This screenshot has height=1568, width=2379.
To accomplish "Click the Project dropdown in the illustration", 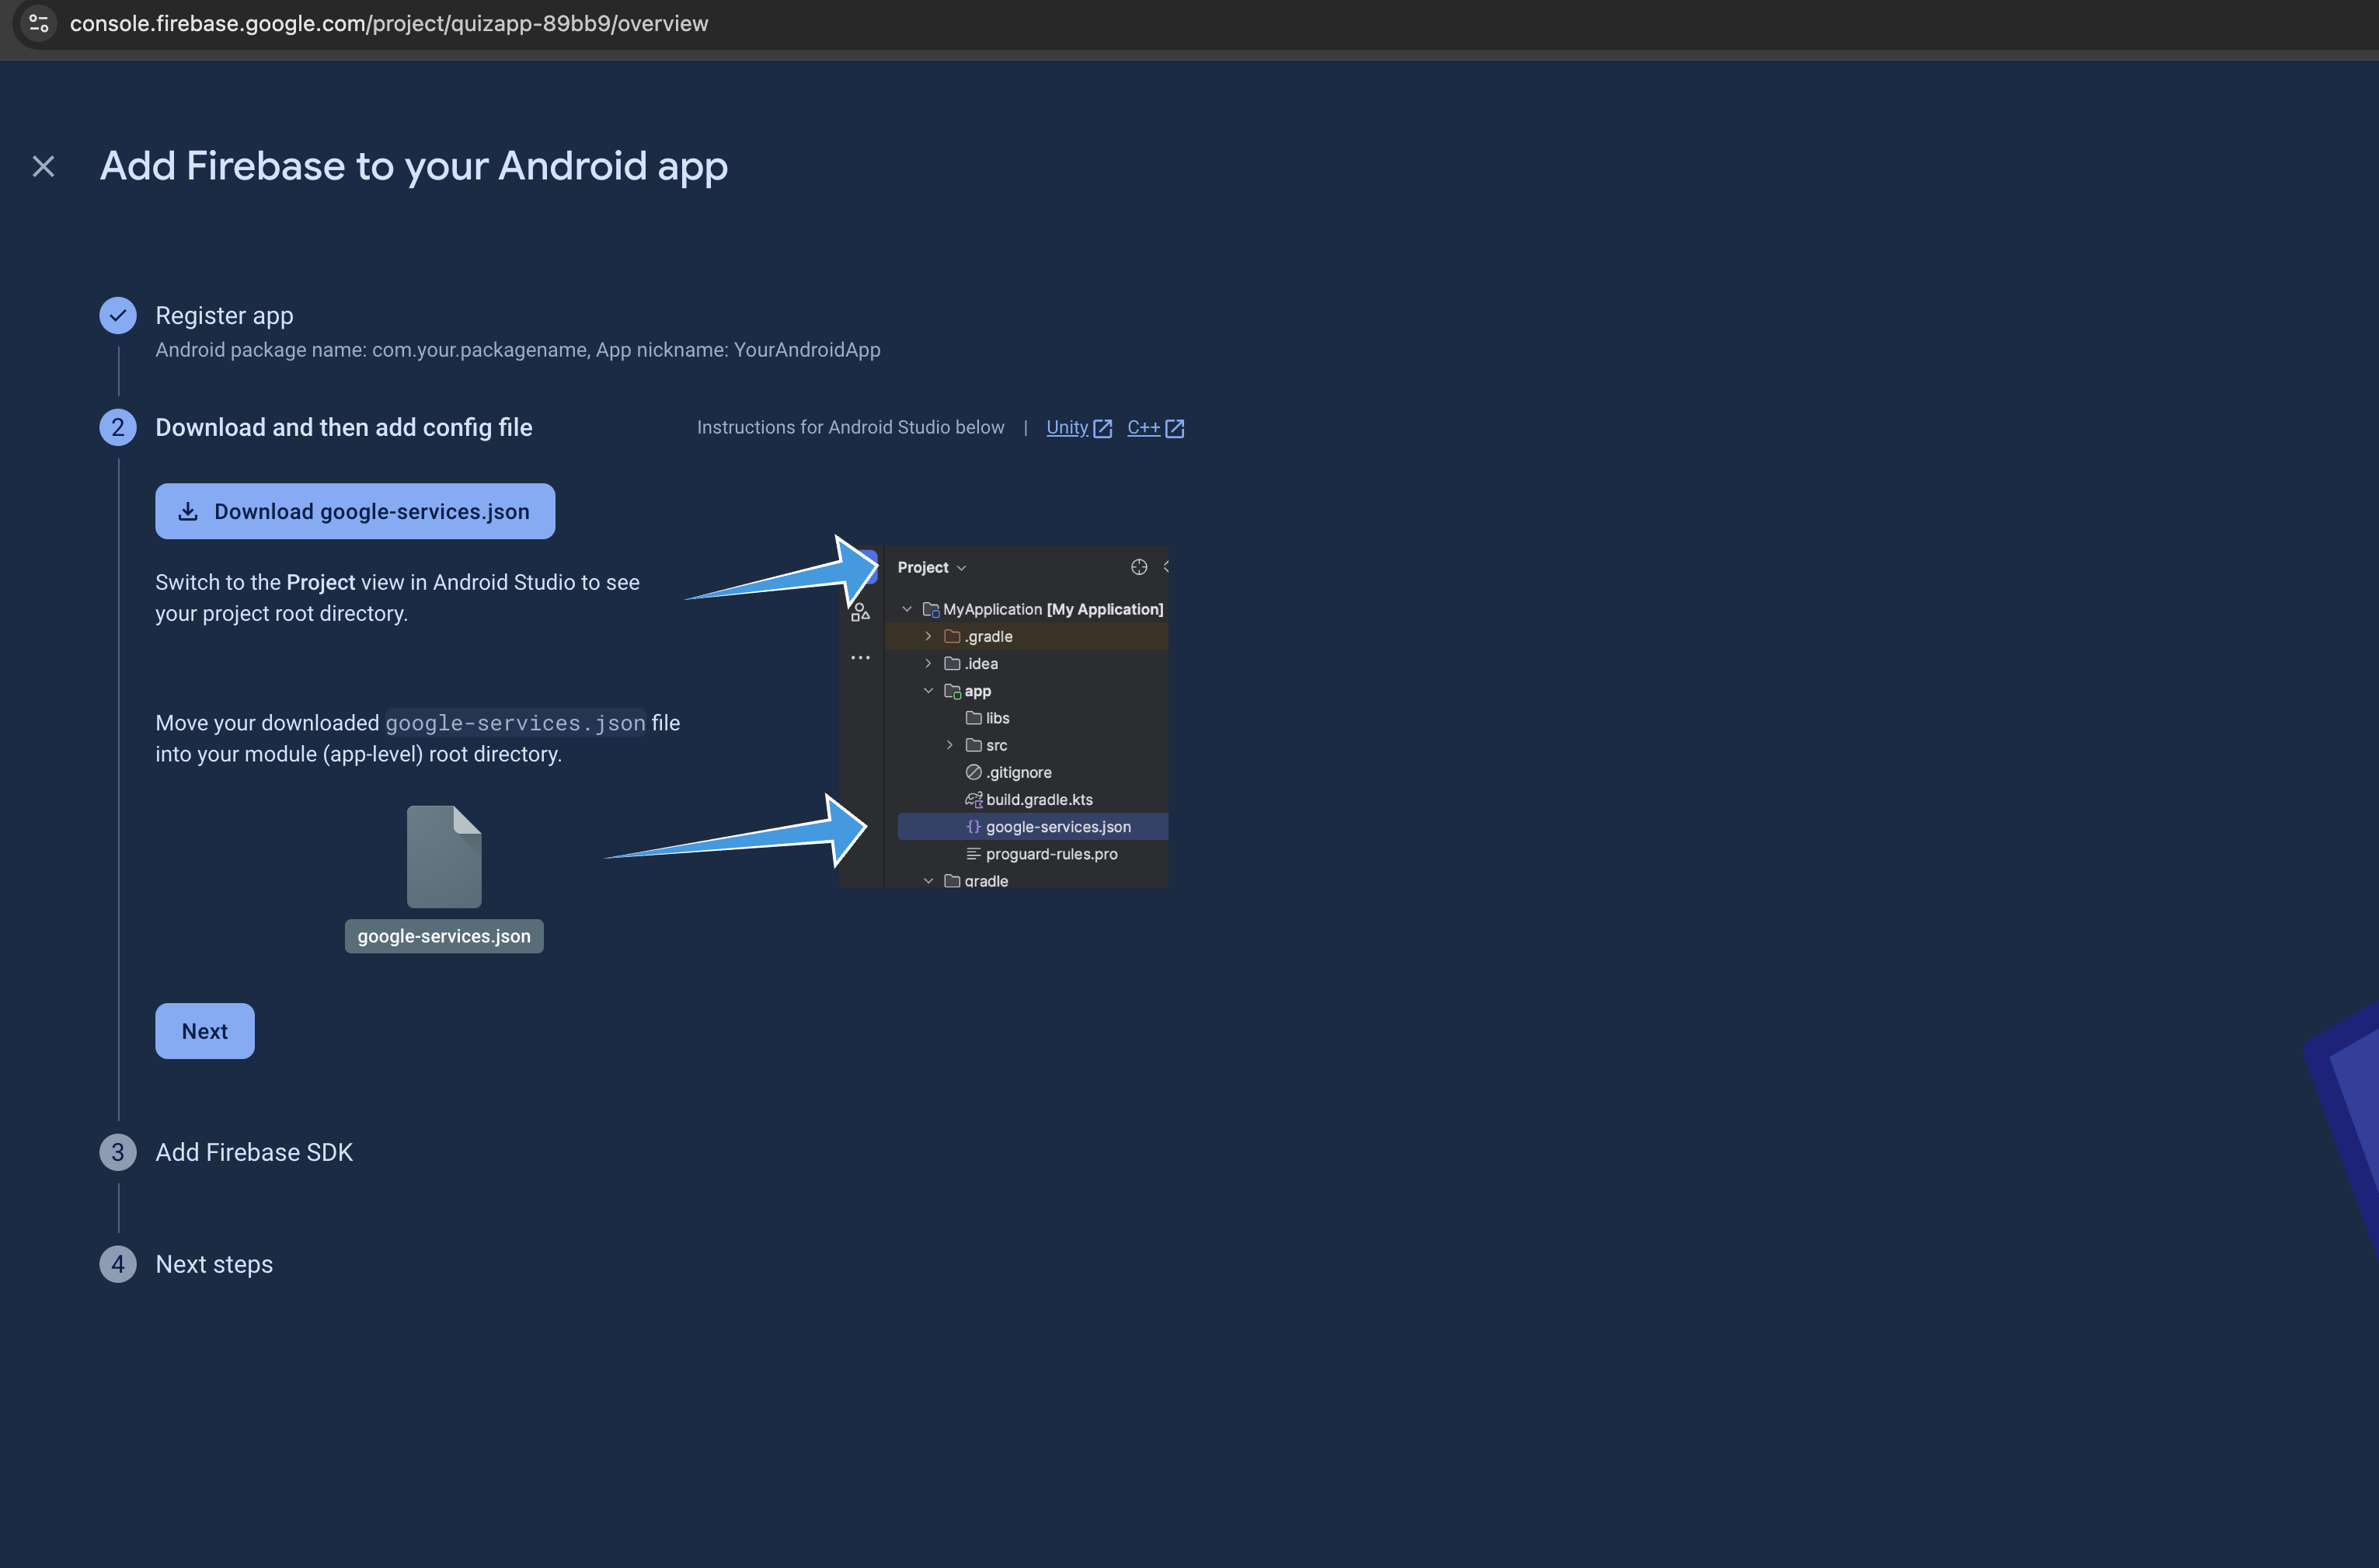I will [931, 568].
